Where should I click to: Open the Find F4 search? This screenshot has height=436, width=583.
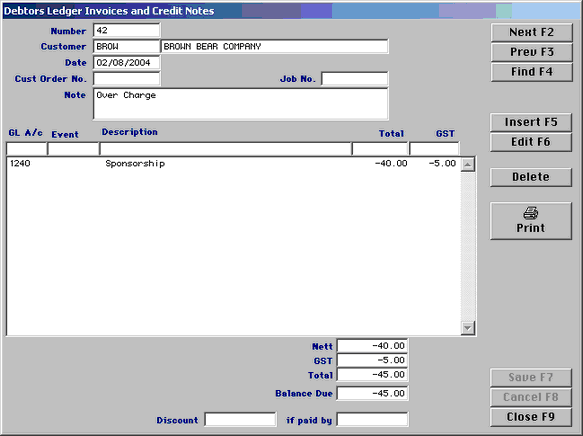tap(531, 72)
